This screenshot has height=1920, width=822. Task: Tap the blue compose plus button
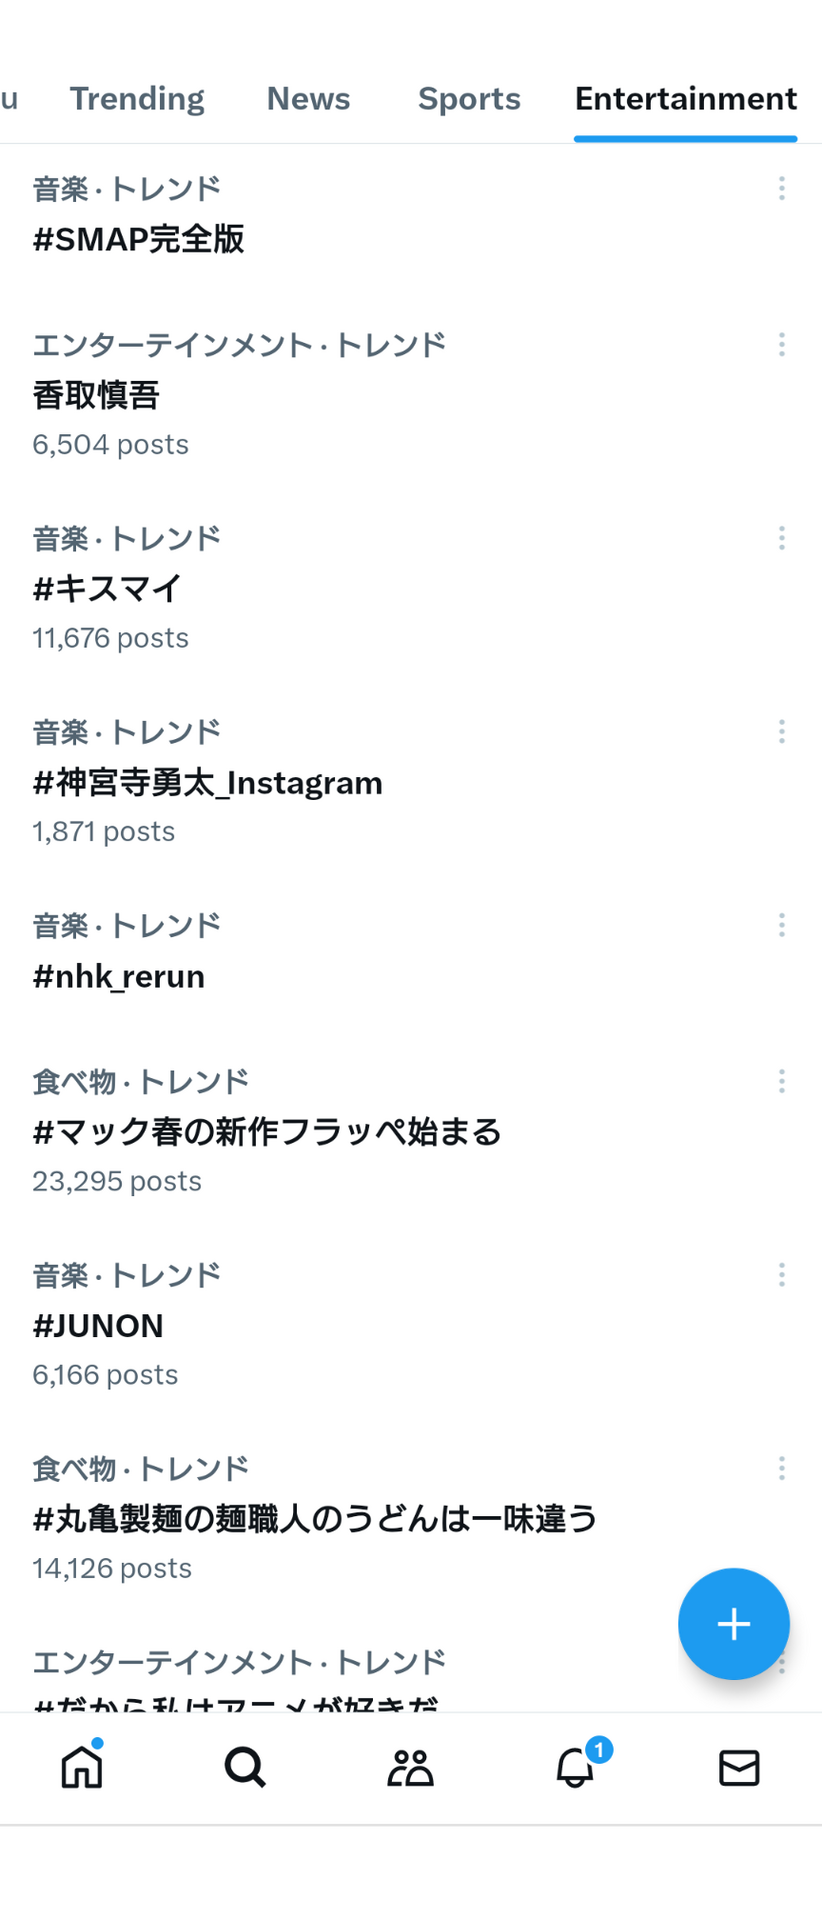(x=734, y=1624)
